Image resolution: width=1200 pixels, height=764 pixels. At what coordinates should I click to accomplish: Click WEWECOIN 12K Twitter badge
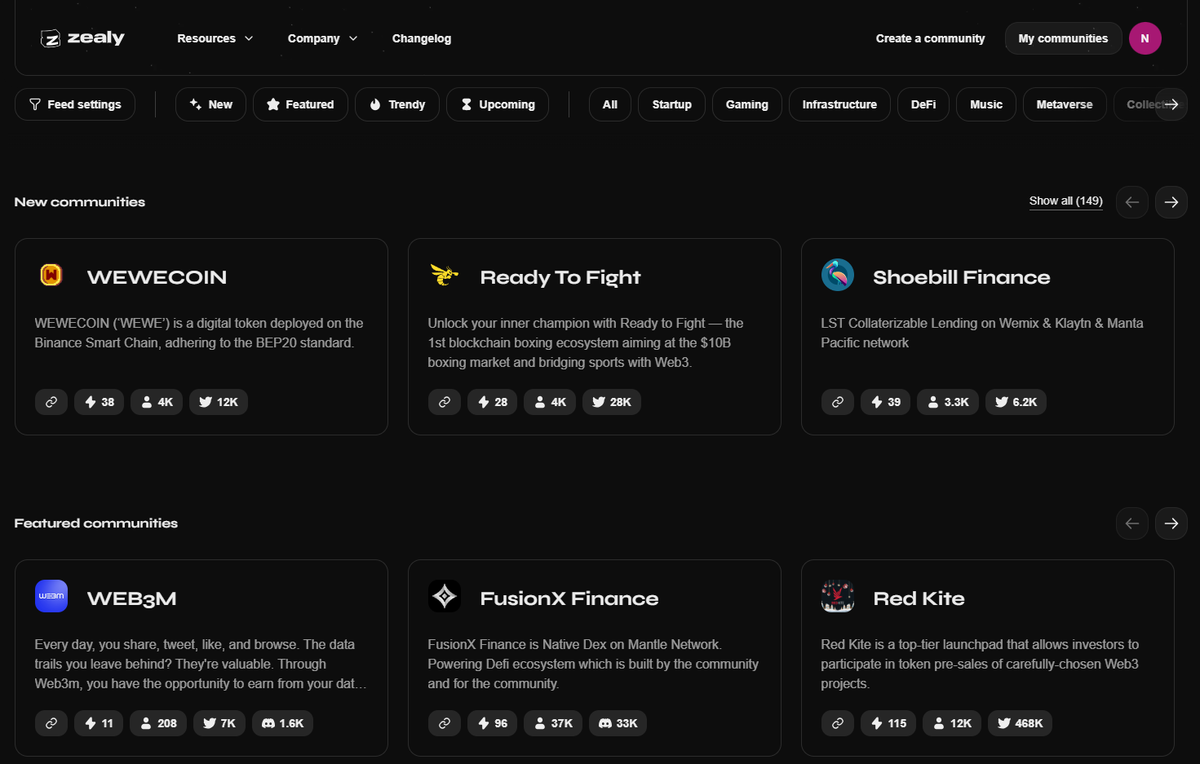(x=218, y=402)
